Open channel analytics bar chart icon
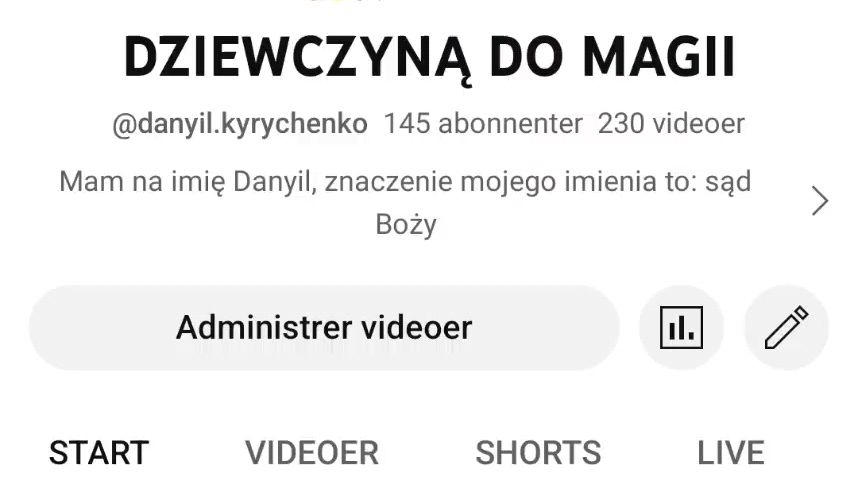 pos(681,328)
